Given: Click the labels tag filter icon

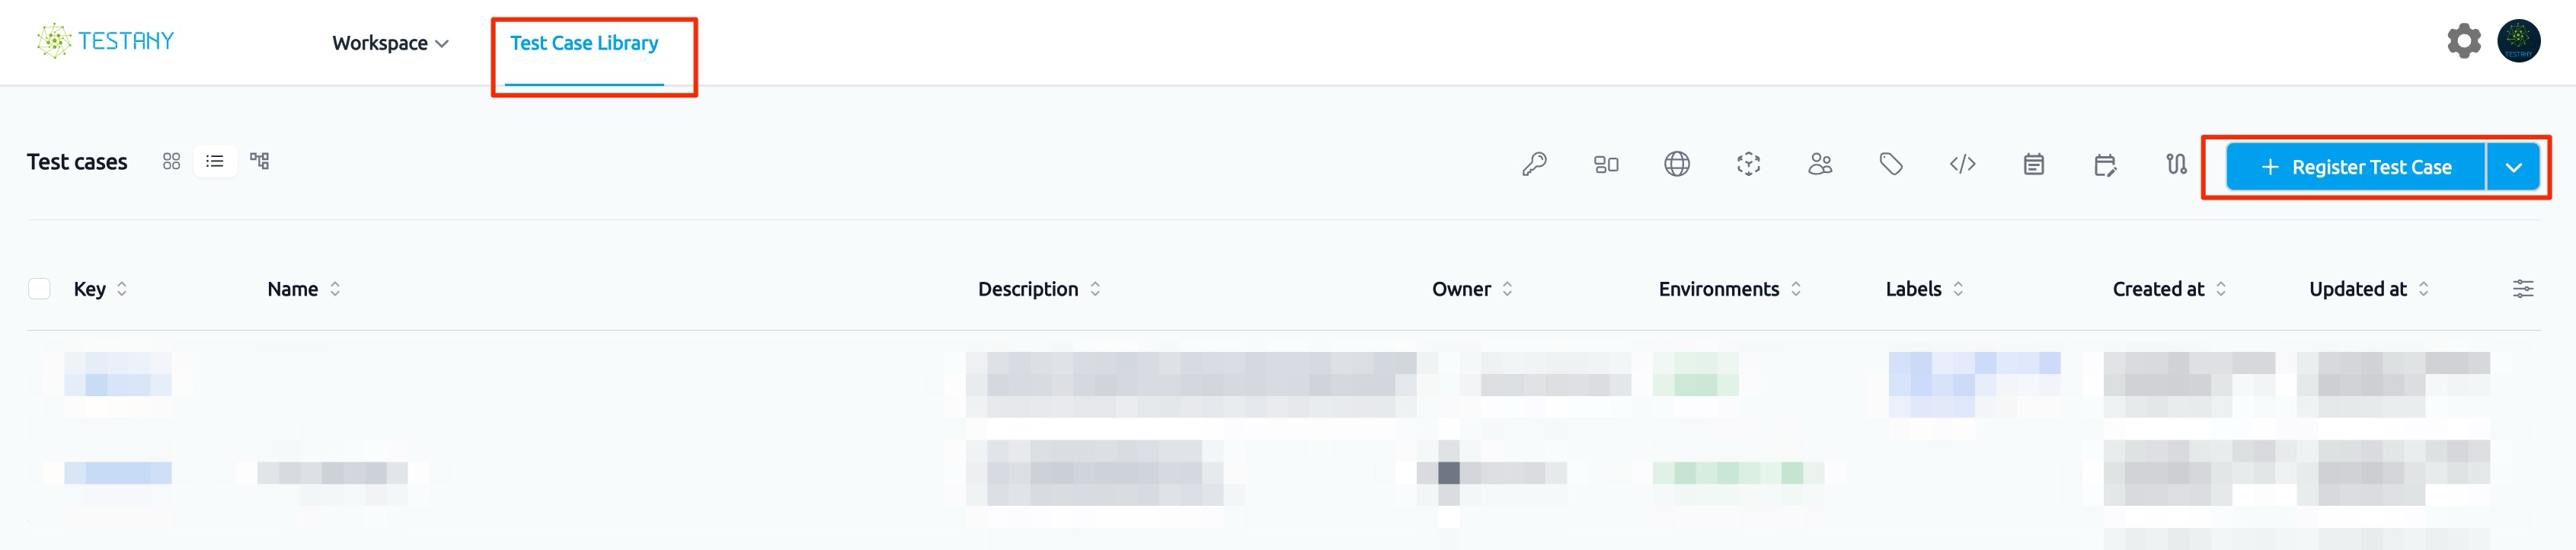Looking at the screenshot, I should coord(1891,164).
